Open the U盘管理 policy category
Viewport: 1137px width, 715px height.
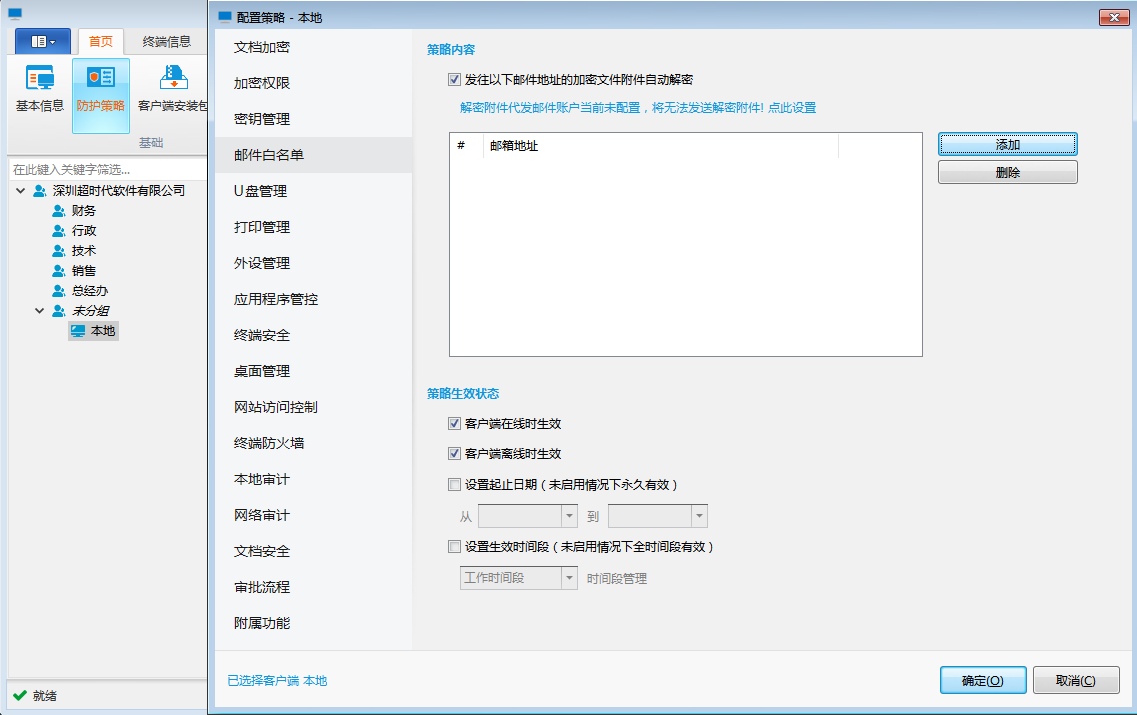tap(261, 191)
